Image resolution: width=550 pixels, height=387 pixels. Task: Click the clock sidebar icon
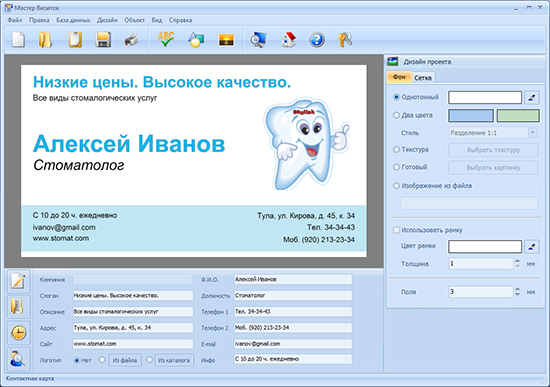point(18,332)
